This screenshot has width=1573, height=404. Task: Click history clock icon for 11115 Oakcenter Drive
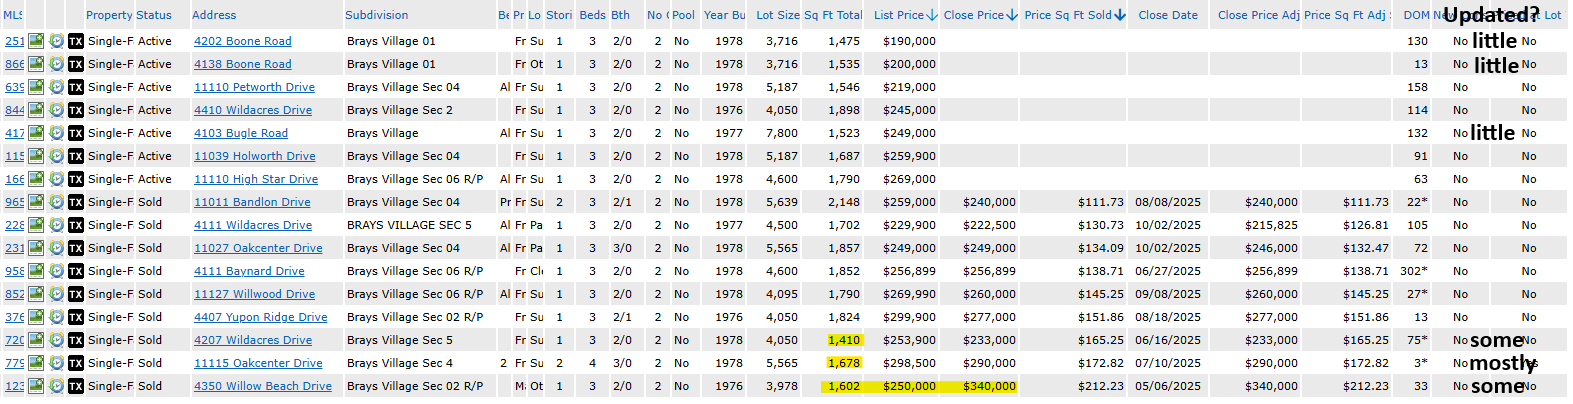click(x=56, y=363)
